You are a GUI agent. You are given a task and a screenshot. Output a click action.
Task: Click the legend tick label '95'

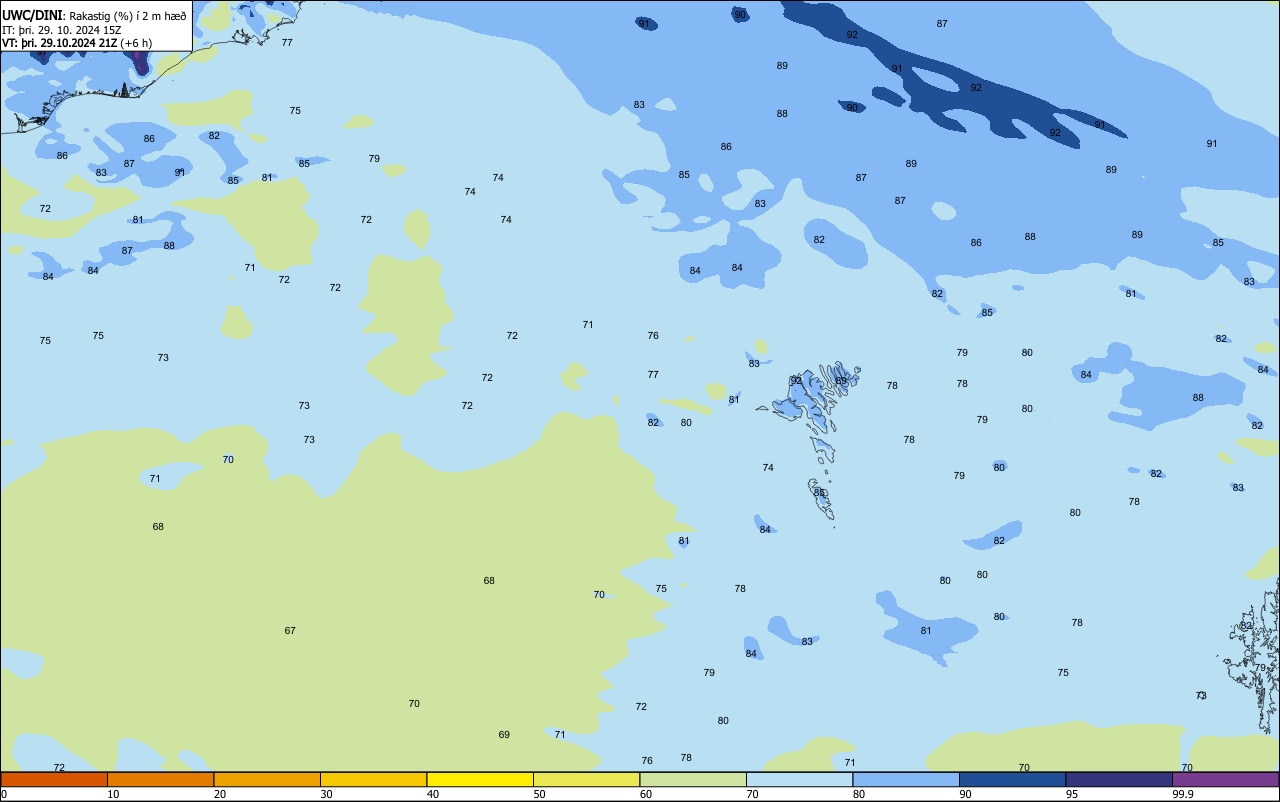tap(1072, 794)
